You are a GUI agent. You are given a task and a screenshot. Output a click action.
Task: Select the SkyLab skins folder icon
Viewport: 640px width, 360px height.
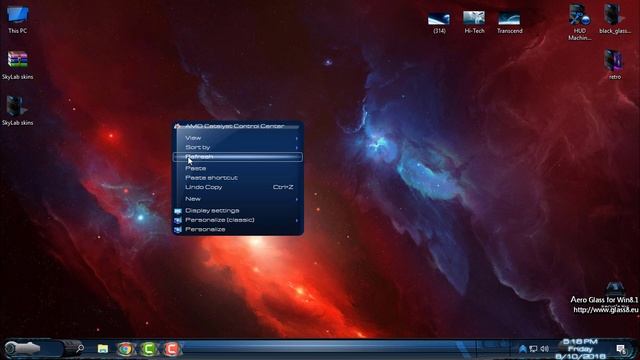tap(17, 111)
